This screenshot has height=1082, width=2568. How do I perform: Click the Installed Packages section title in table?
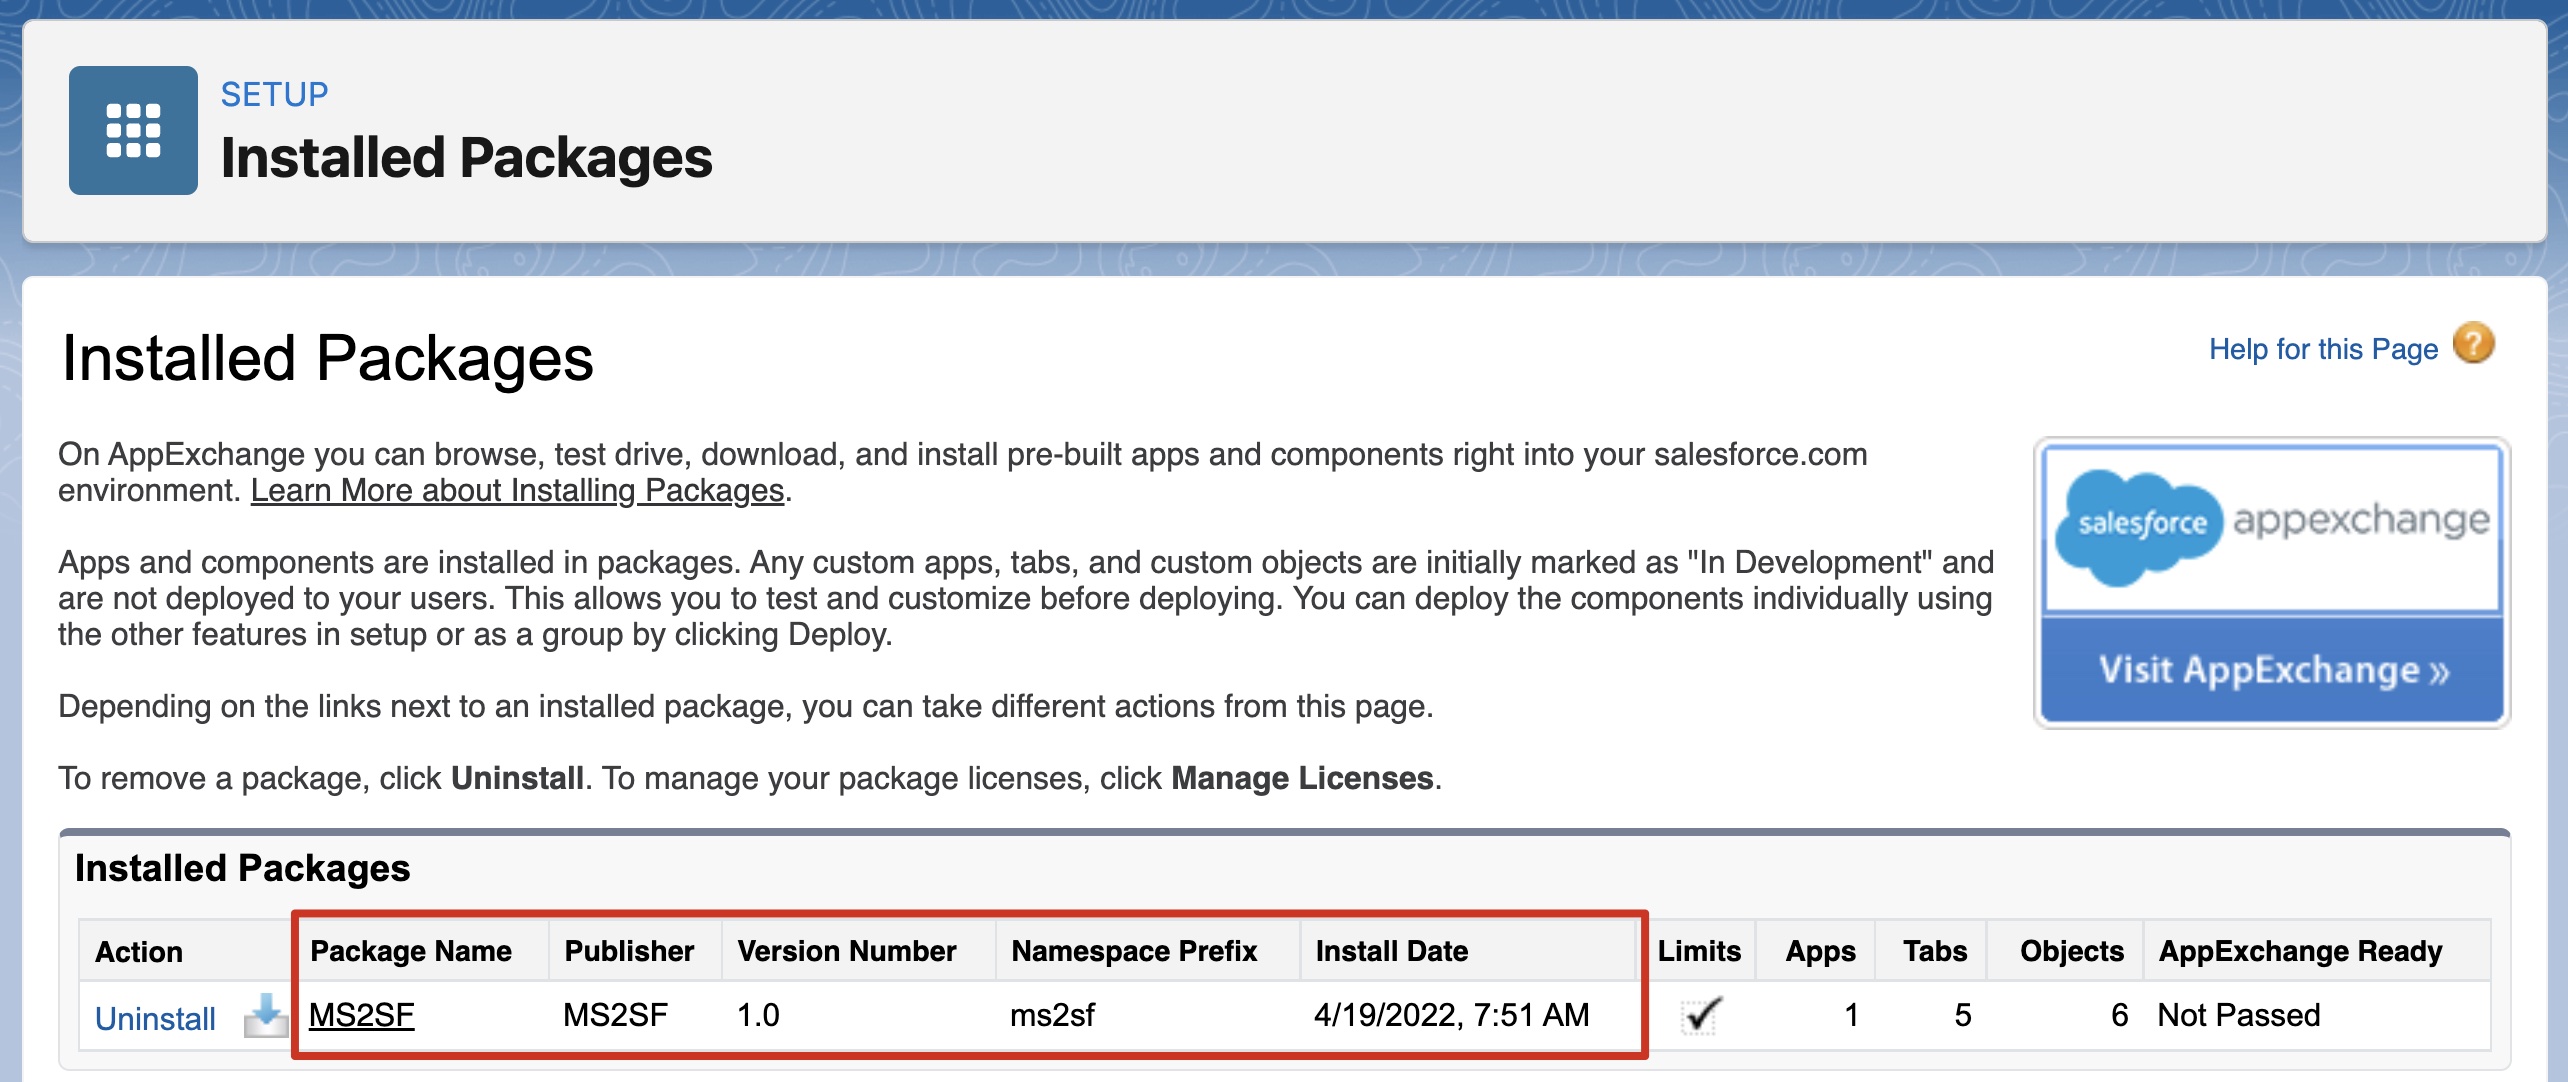242,868
